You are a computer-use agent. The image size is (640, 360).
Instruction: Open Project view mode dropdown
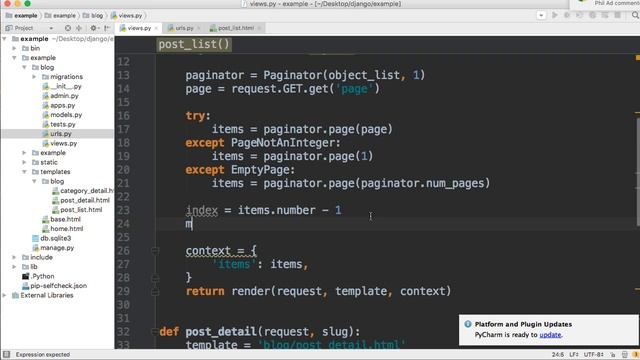[x=51, y=28]
